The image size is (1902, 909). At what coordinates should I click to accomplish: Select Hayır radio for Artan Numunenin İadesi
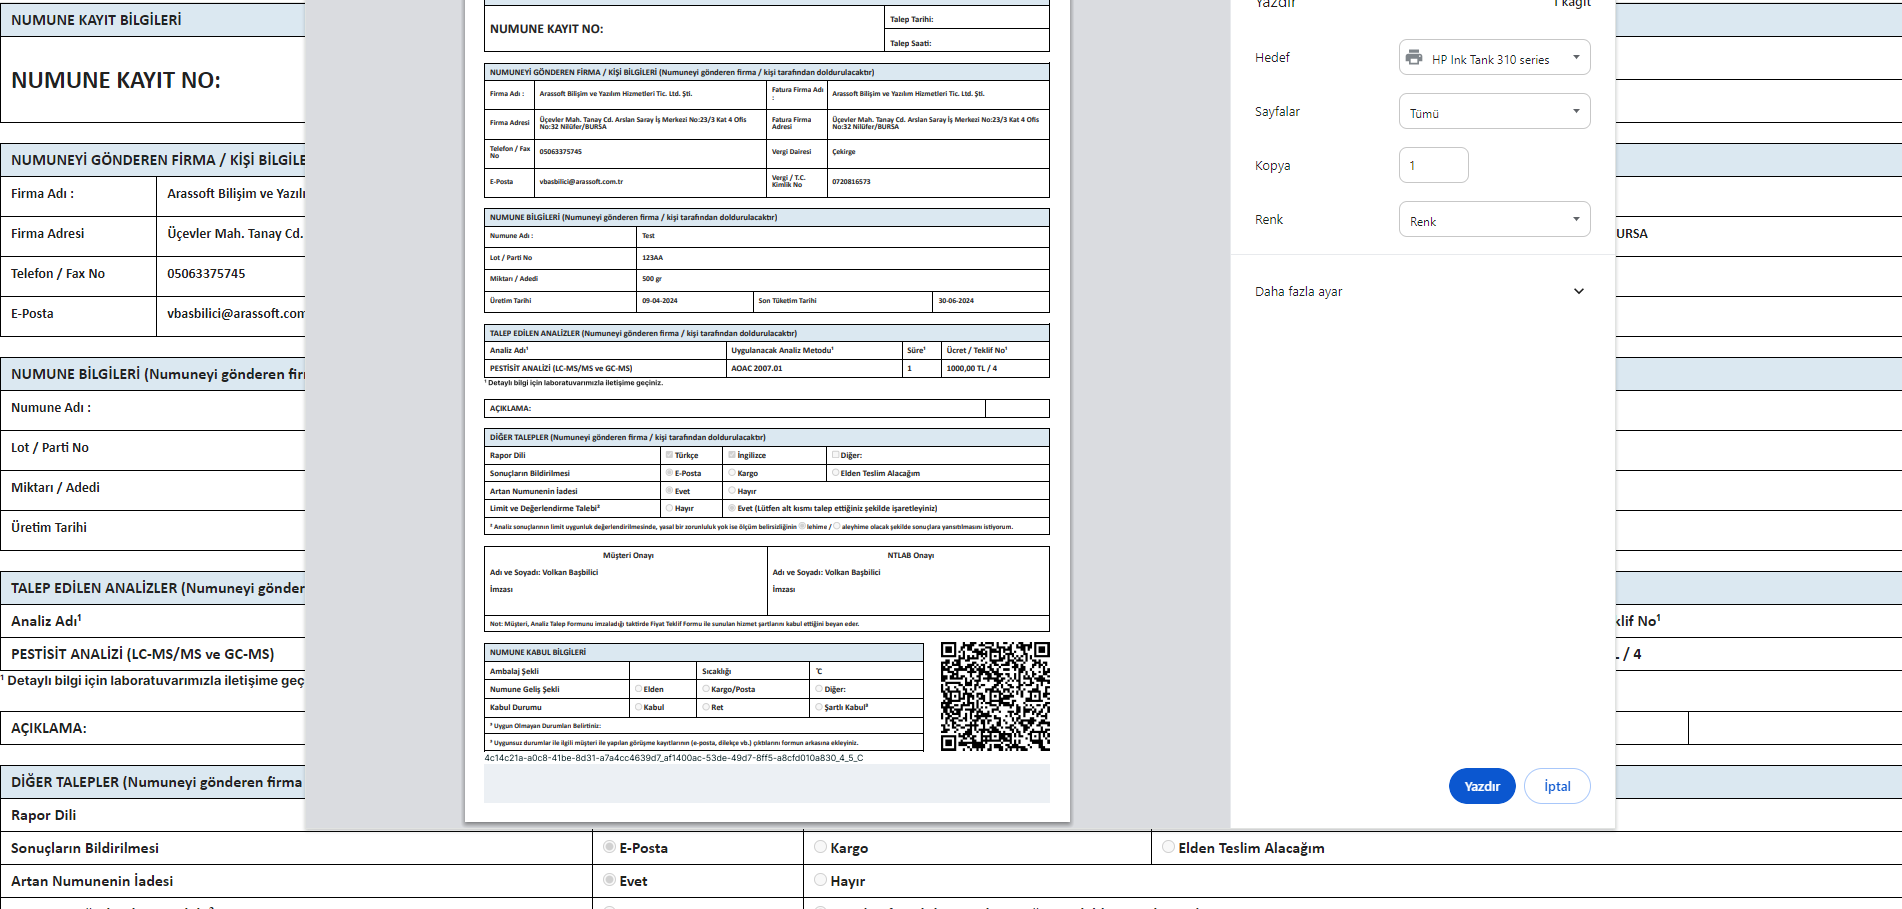820,880
